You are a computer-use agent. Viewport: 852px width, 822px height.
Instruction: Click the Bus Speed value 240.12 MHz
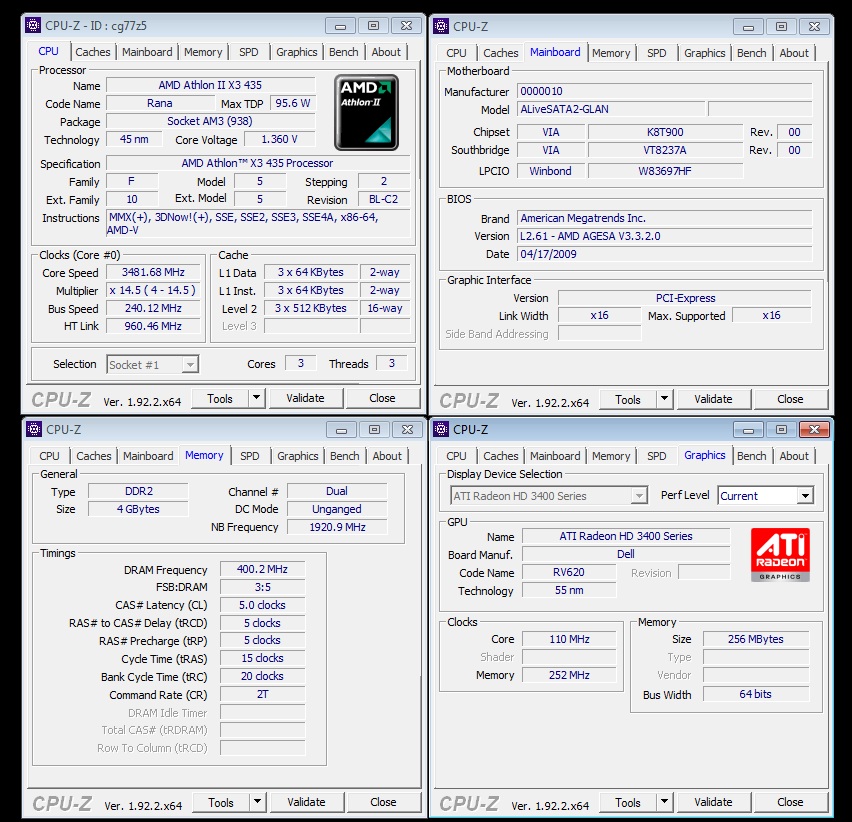tap(153, 308)
